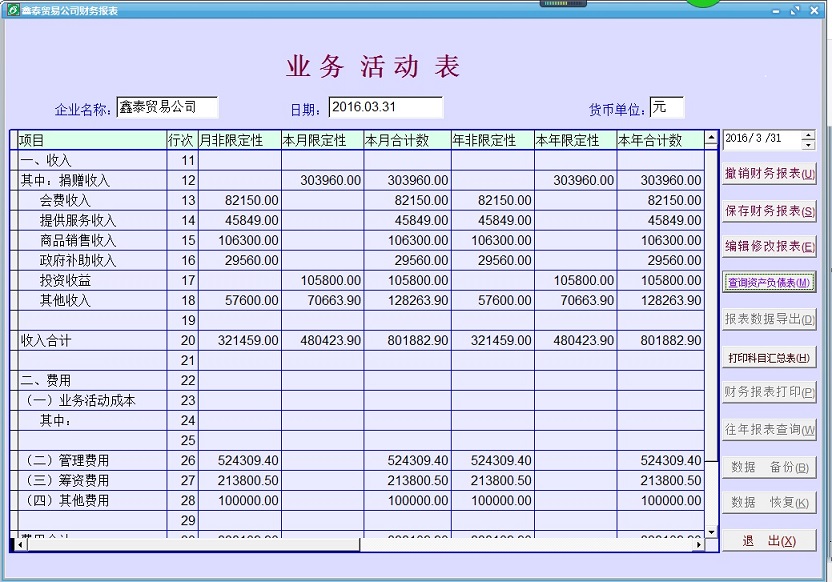Save report with 保存财务报表 button
The image size is (832, 582).
click(769, 211)
